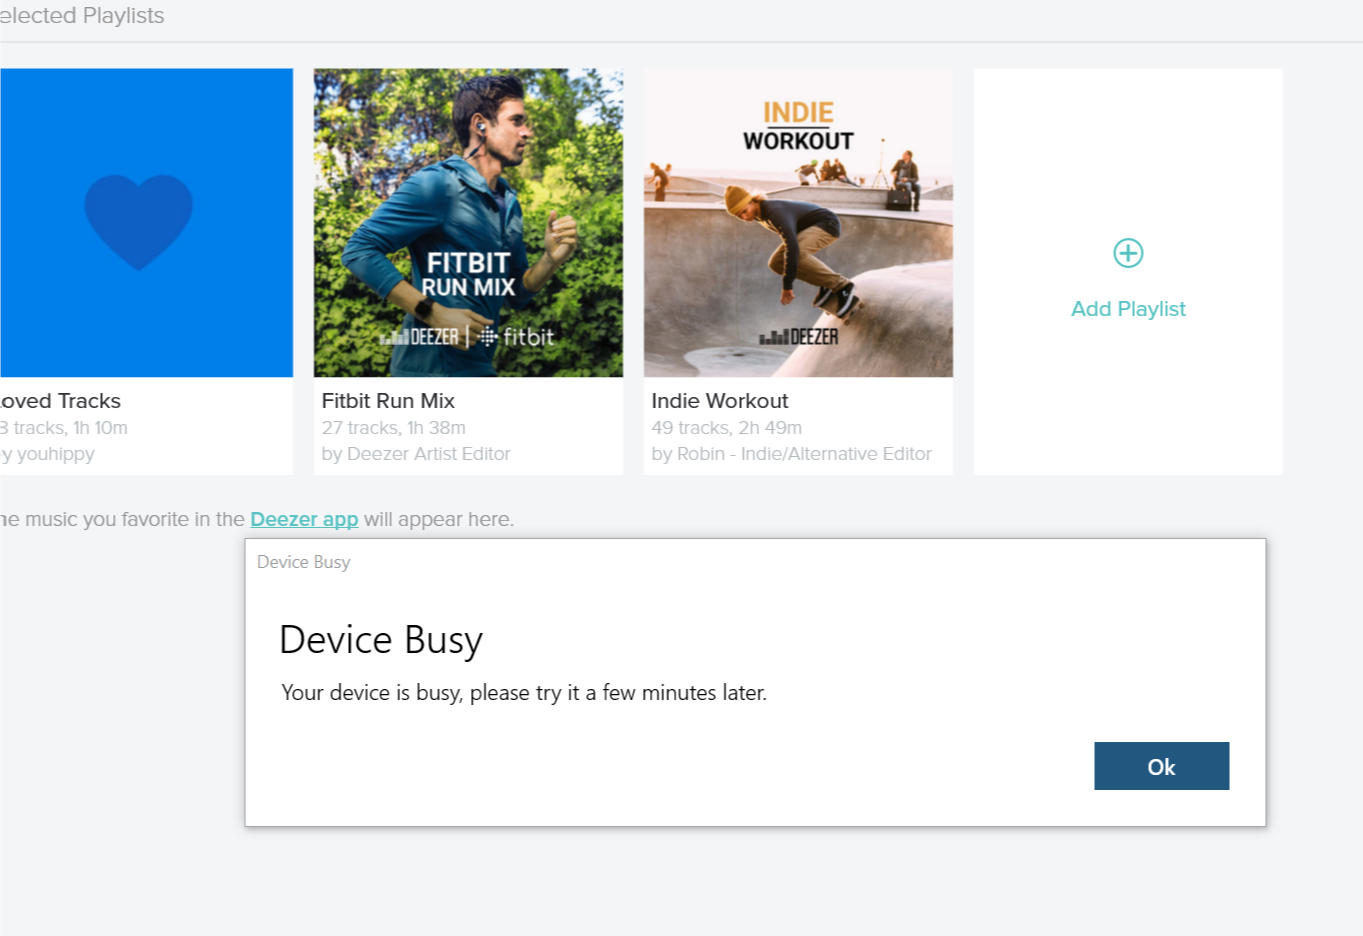Click the dialog heading text Device Busy
This screenshot has width=1363, height=936.
(x=380, y=639)
